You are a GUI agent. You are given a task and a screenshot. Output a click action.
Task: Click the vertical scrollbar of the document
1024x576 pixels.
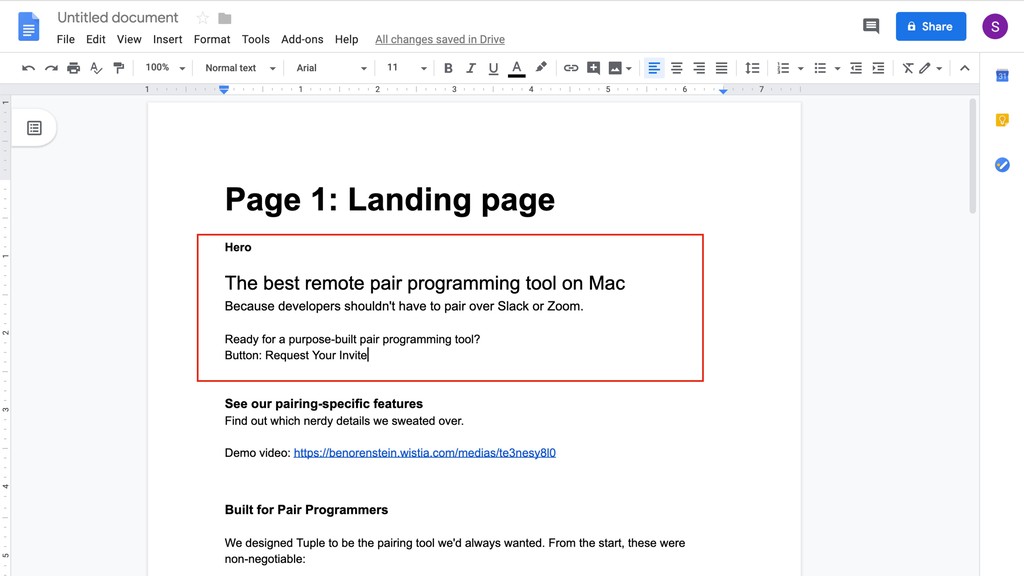tap(972, 155)
